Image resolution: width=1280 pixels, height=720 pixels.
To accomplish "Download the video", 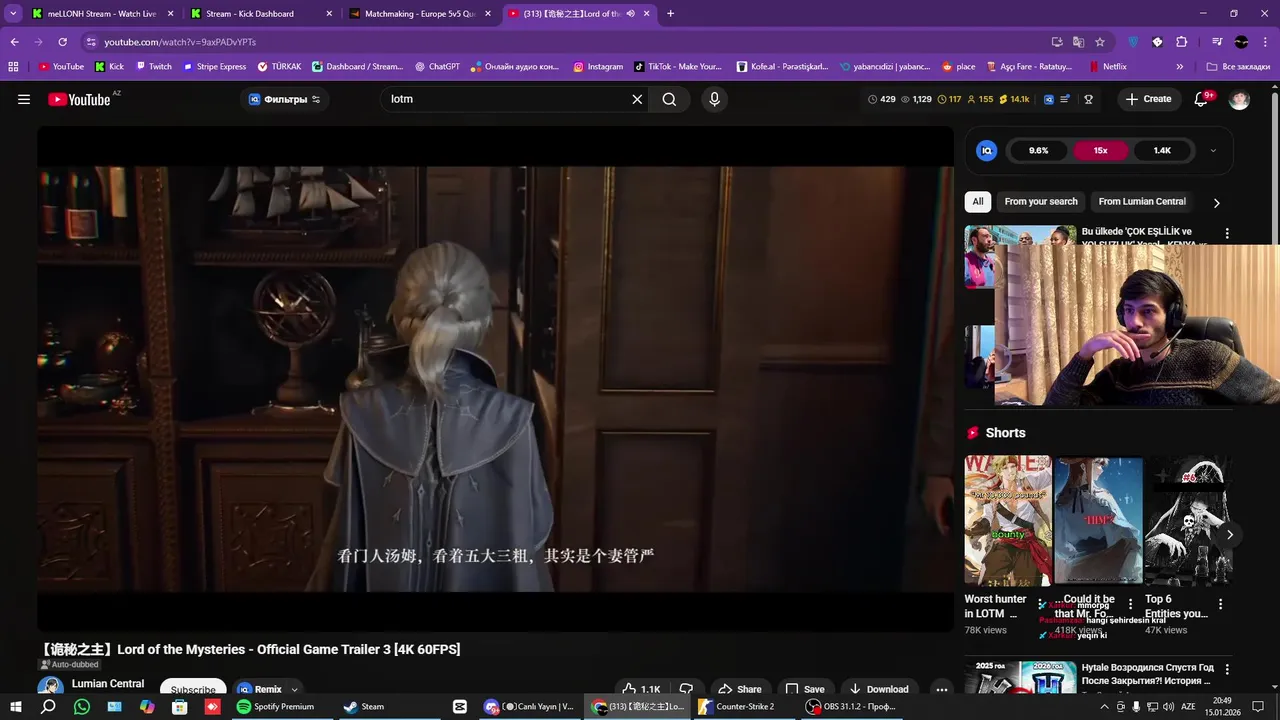I will pyautogui.click(x=879, y=689).
